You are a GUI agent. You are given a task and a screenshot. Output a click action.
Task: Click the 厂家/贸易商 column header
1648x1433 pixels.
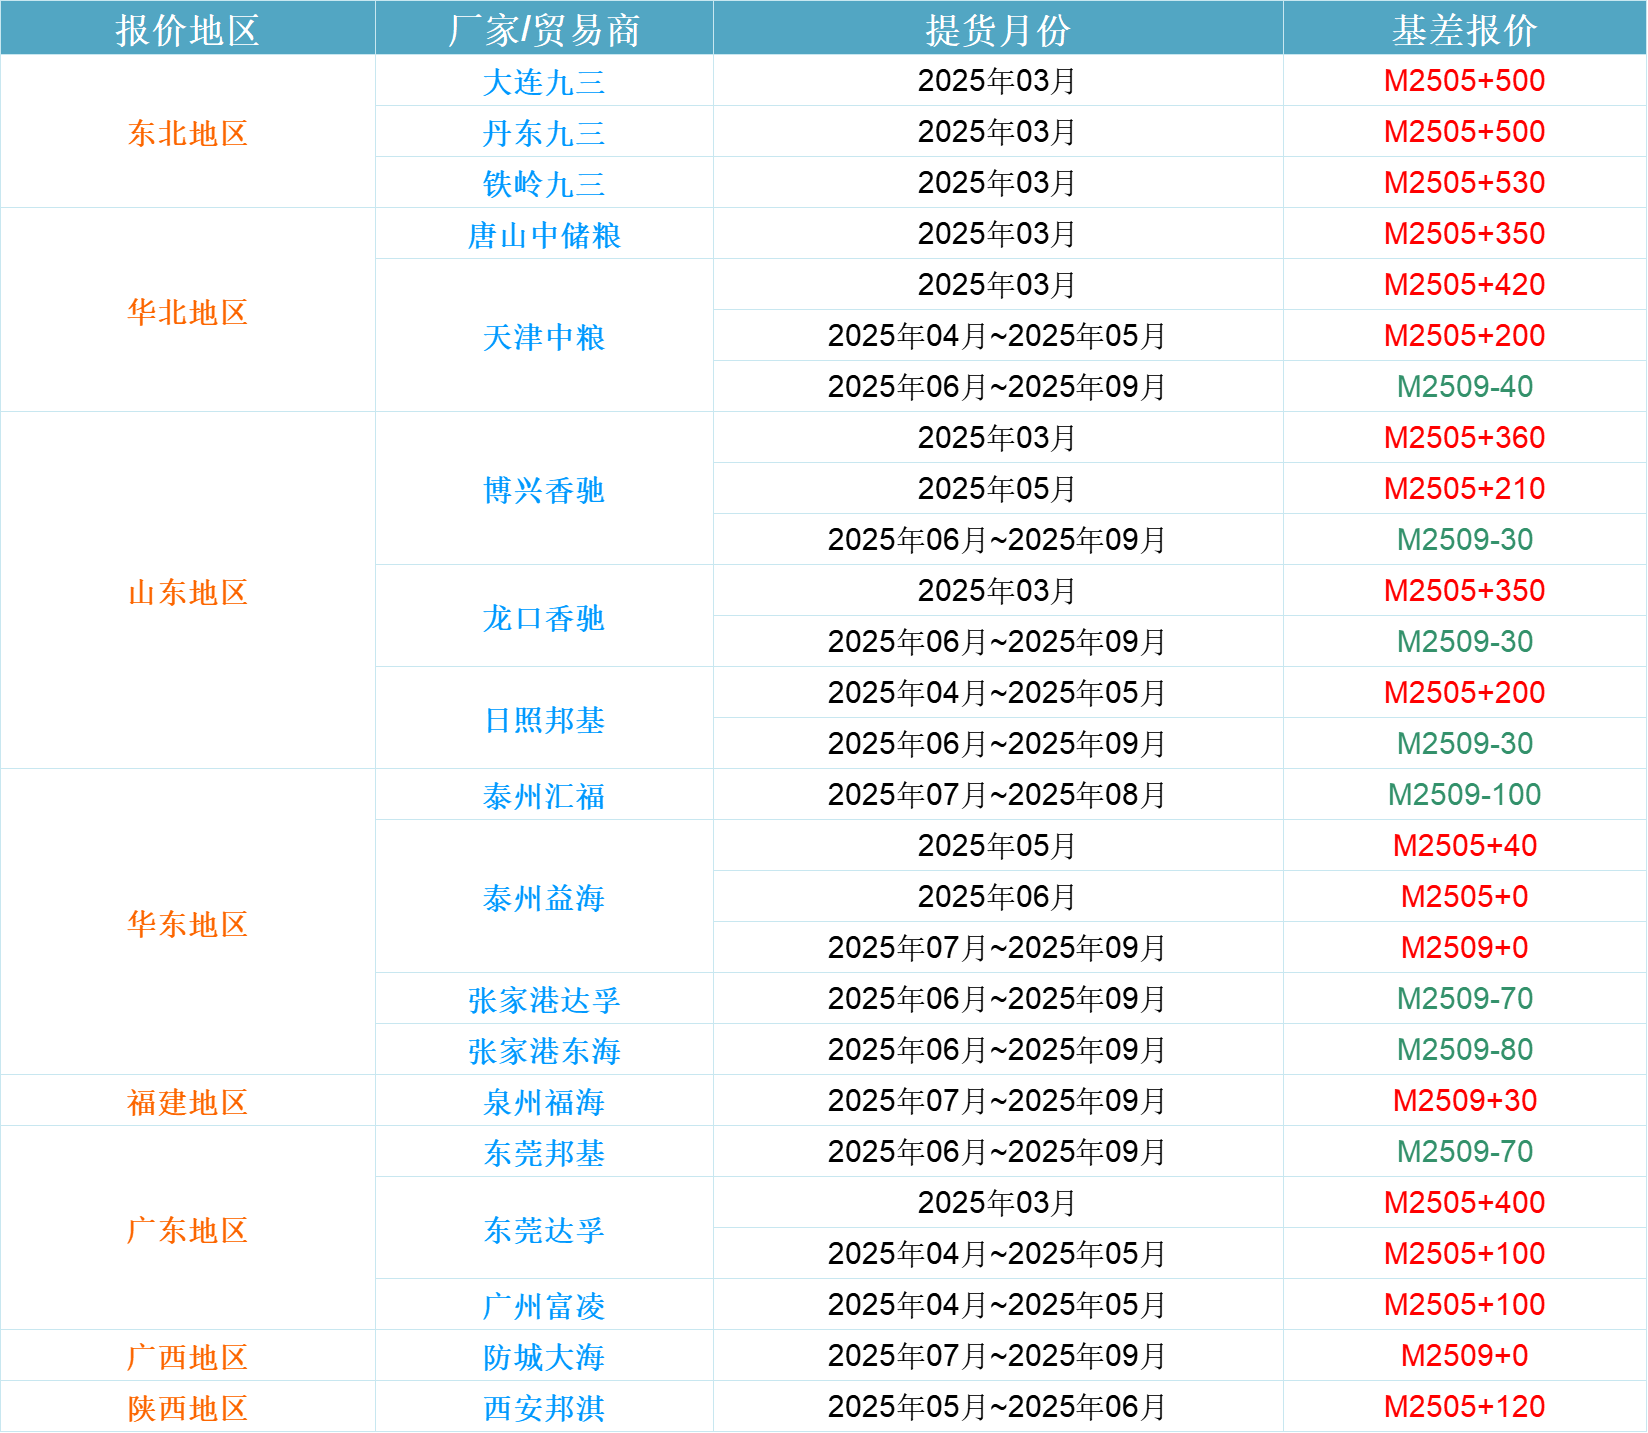point(544,29)
